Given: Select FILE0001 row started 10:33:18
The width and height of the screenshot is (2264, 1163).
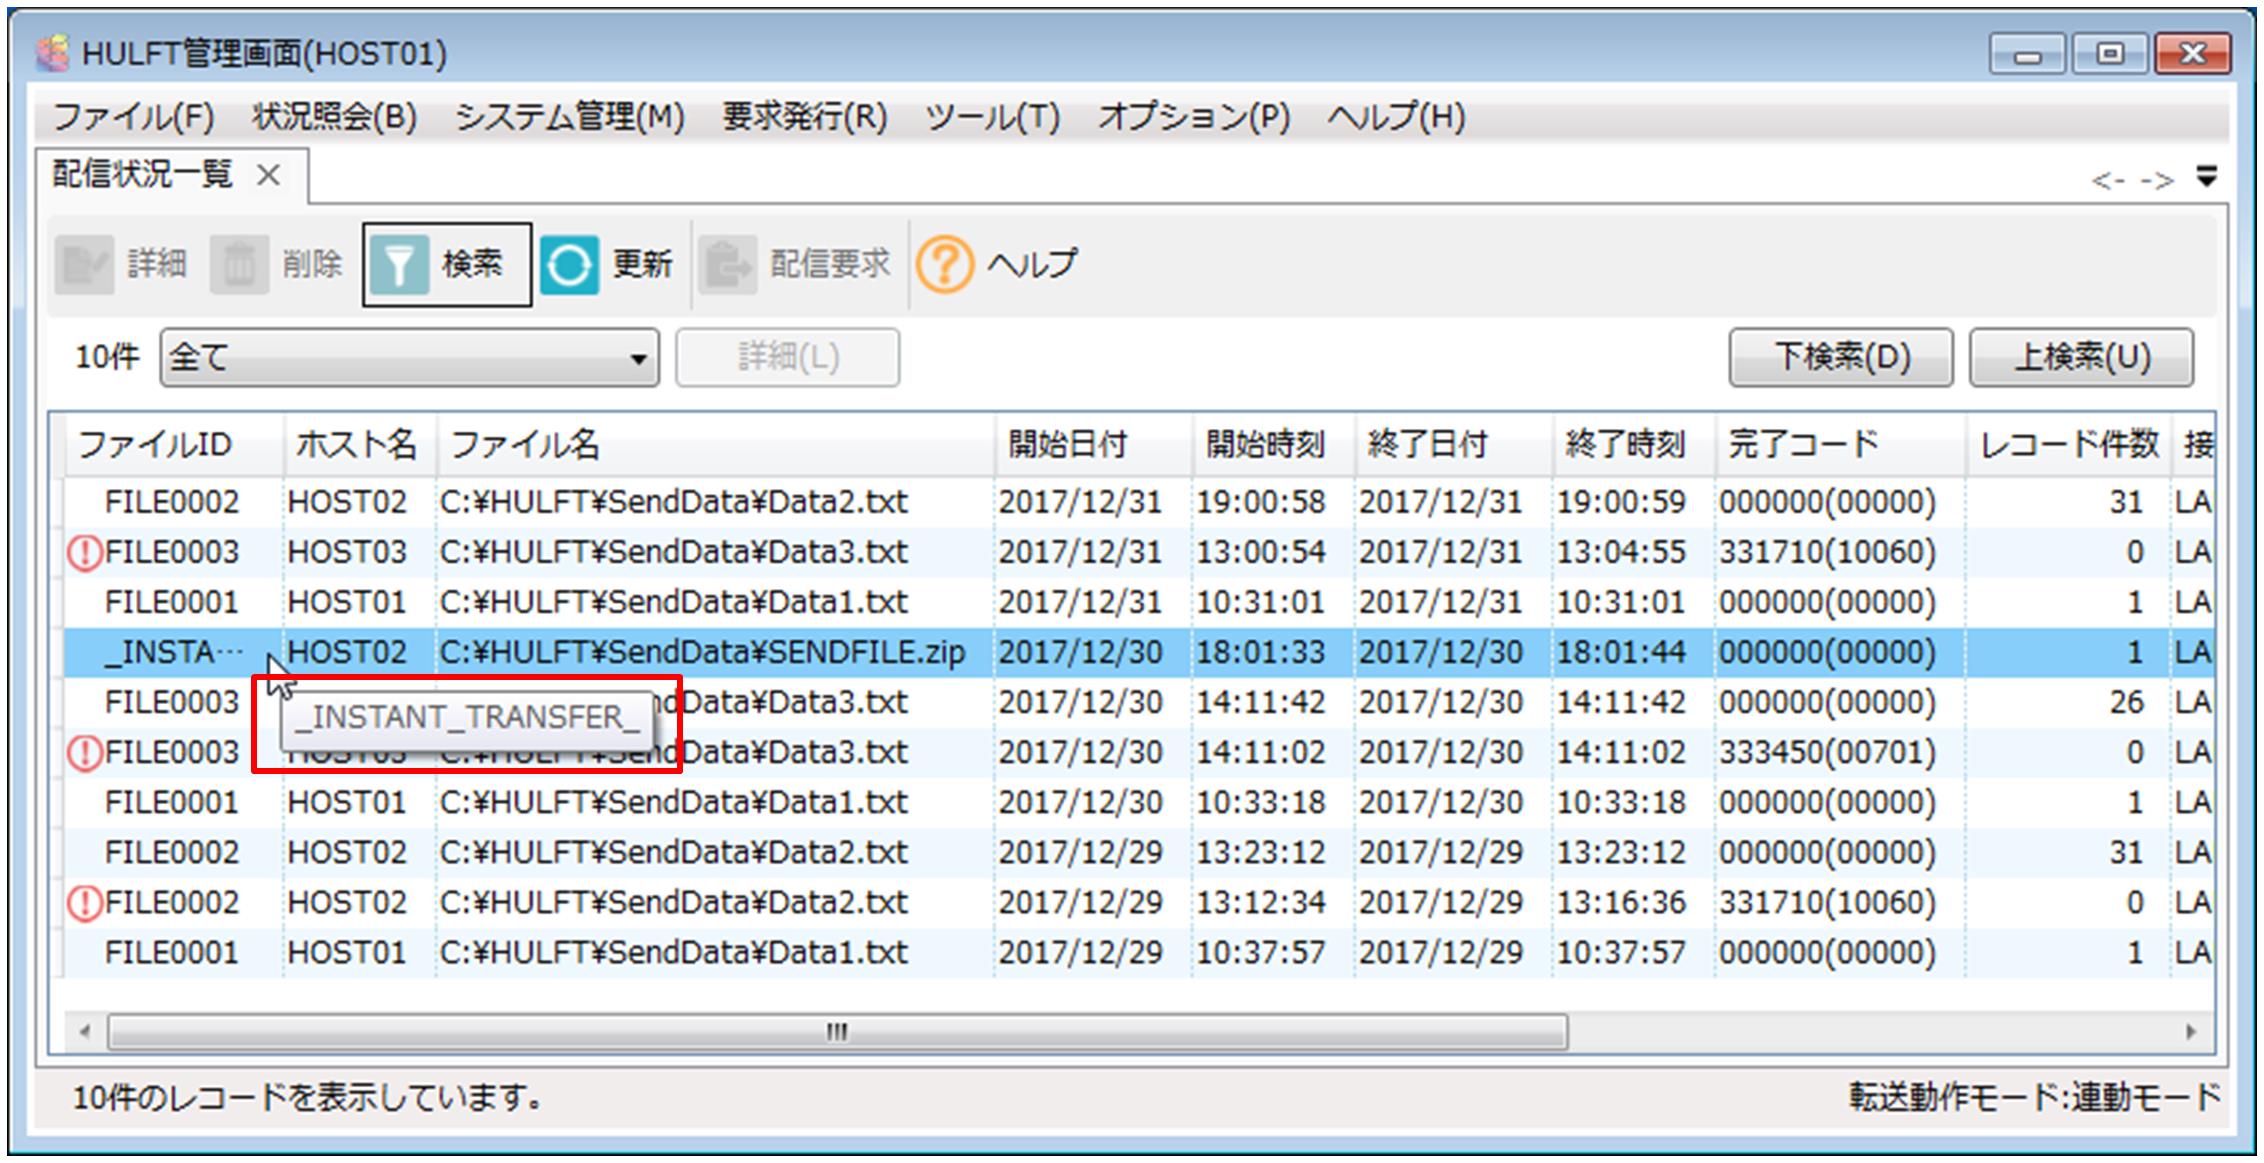Looking at the screenshot, I should pos(1140,802).
